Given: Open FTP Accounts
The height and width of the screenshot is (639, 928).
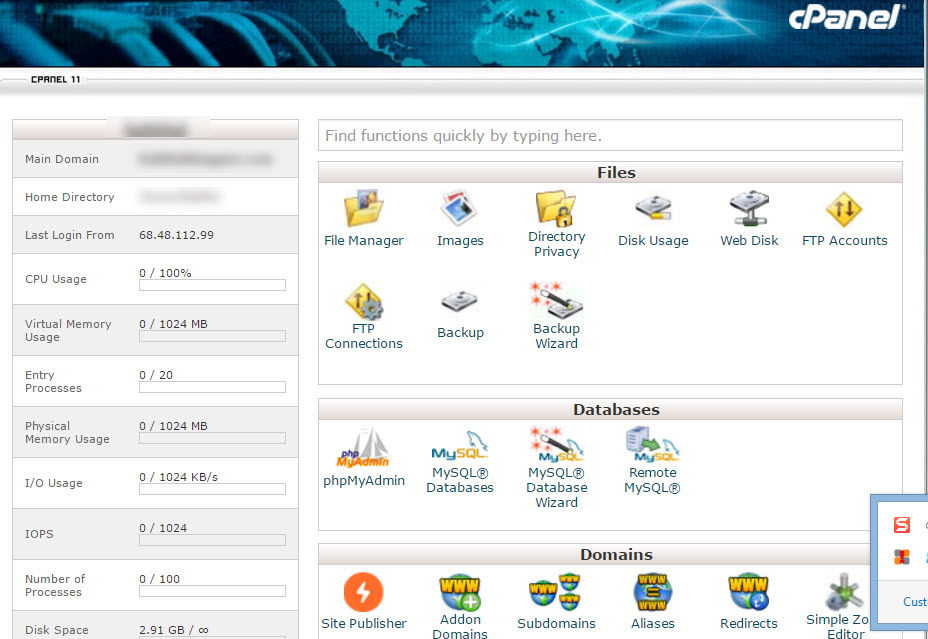Looking at the screenshot, I should [x=844, y=209].
